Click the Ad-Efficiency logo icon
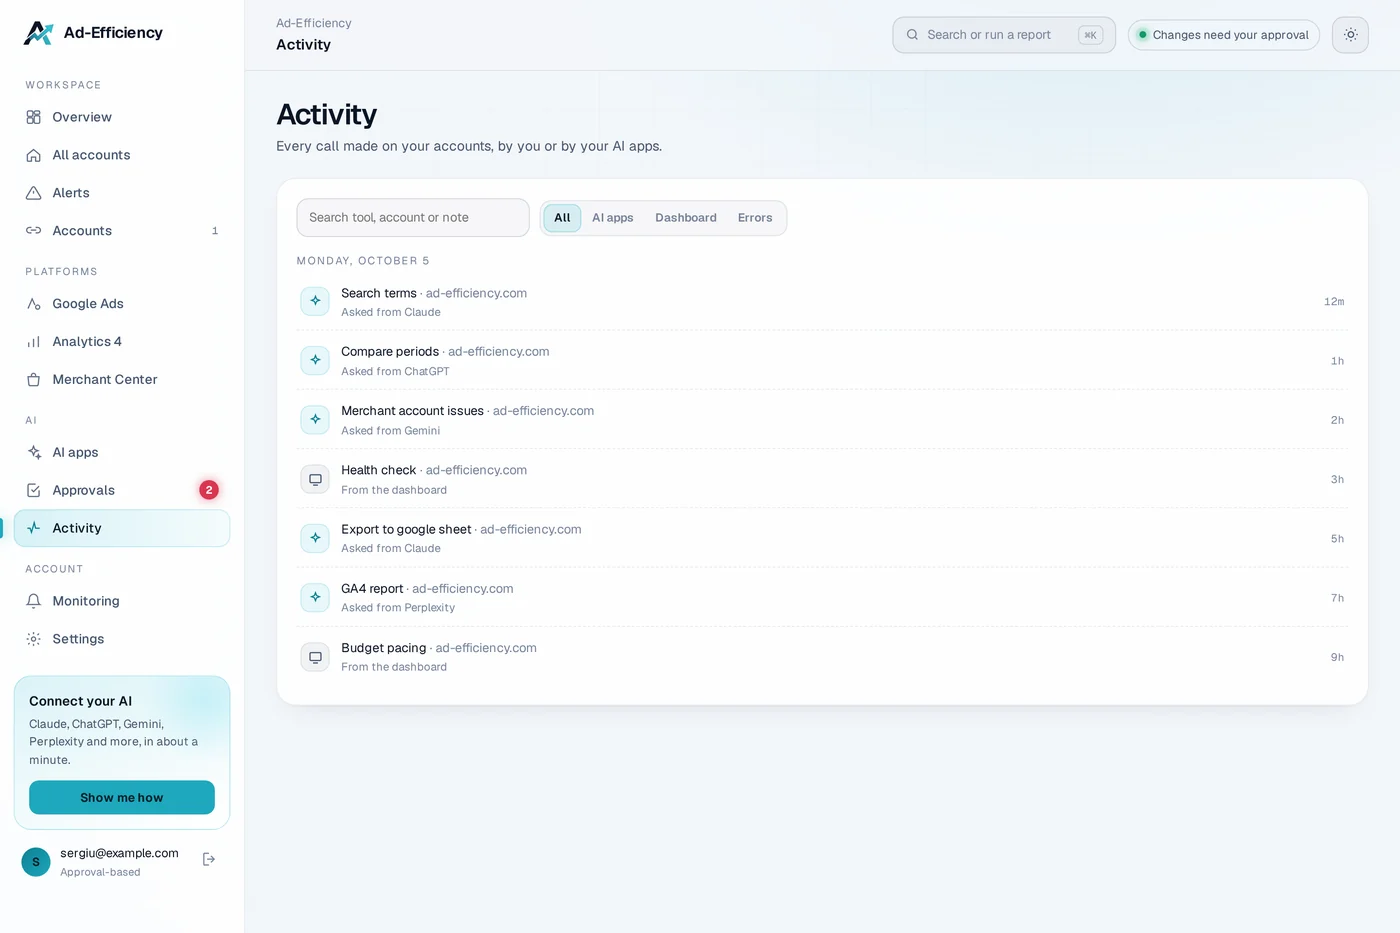1400x933 pixels. [38, 33]
